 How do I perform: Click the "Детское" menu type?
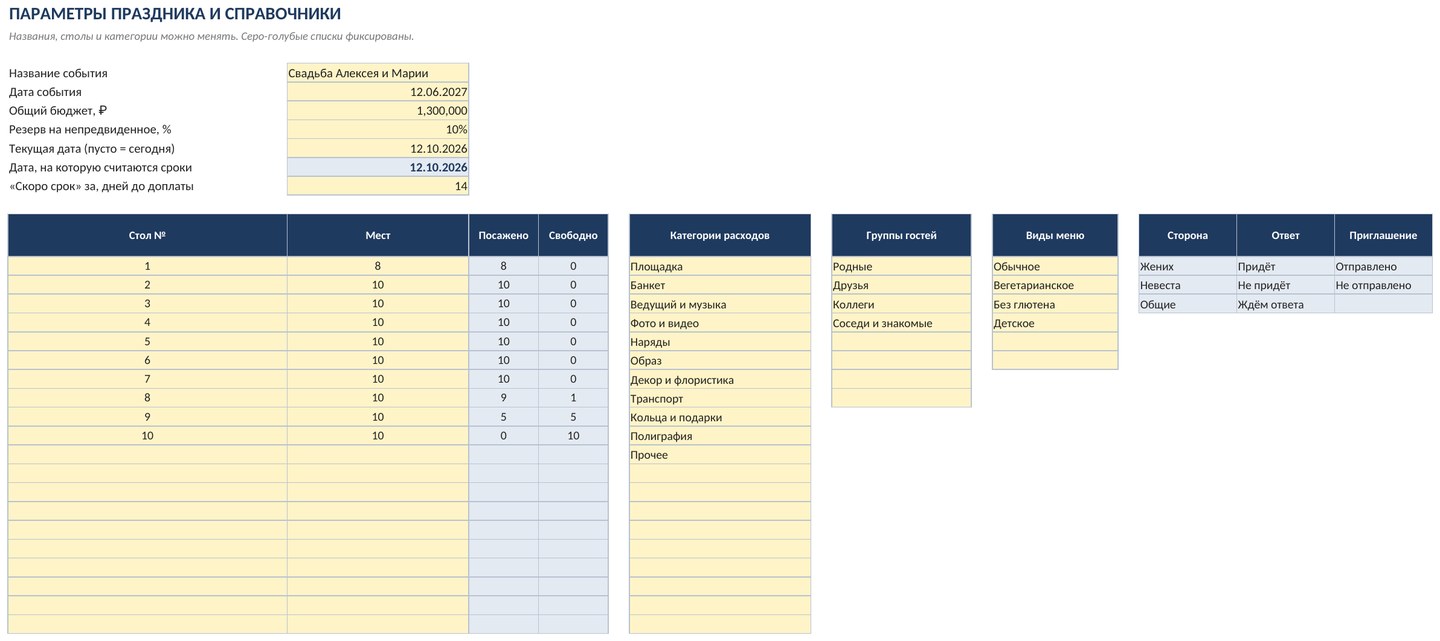(x=1055, y=323)
